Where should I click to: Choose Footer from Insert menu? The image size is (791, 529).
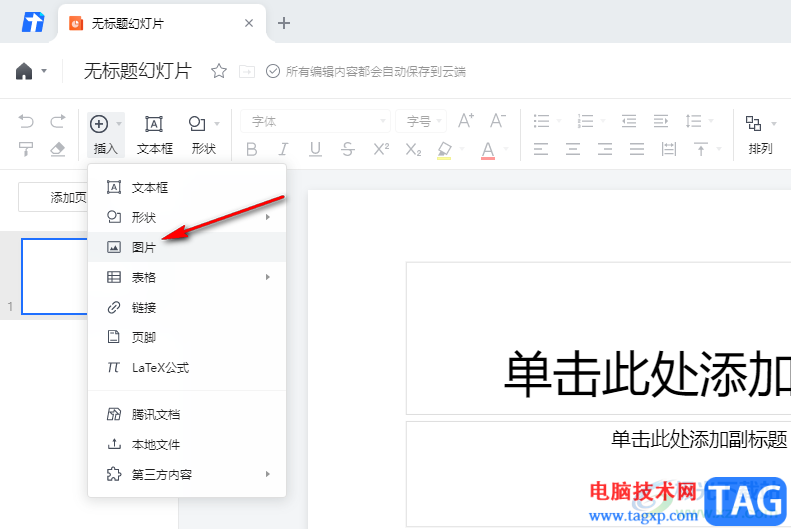(x=187, y=337)
